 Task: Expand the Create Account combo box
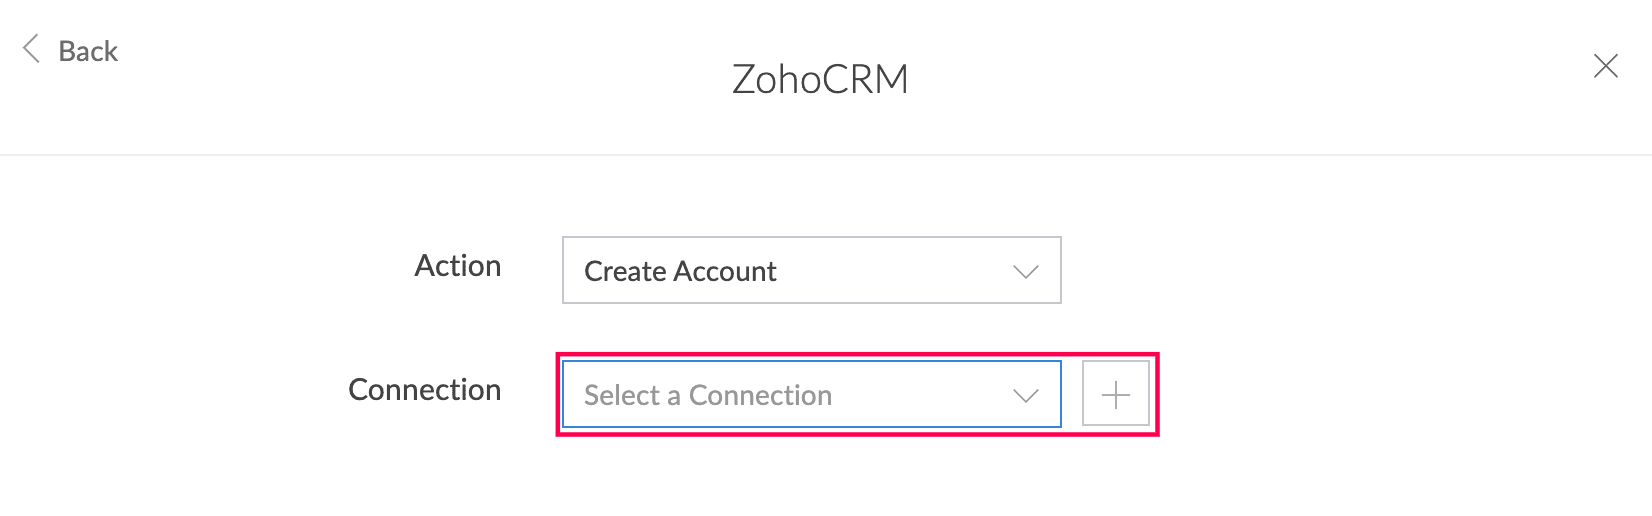(x=812, y=270)
